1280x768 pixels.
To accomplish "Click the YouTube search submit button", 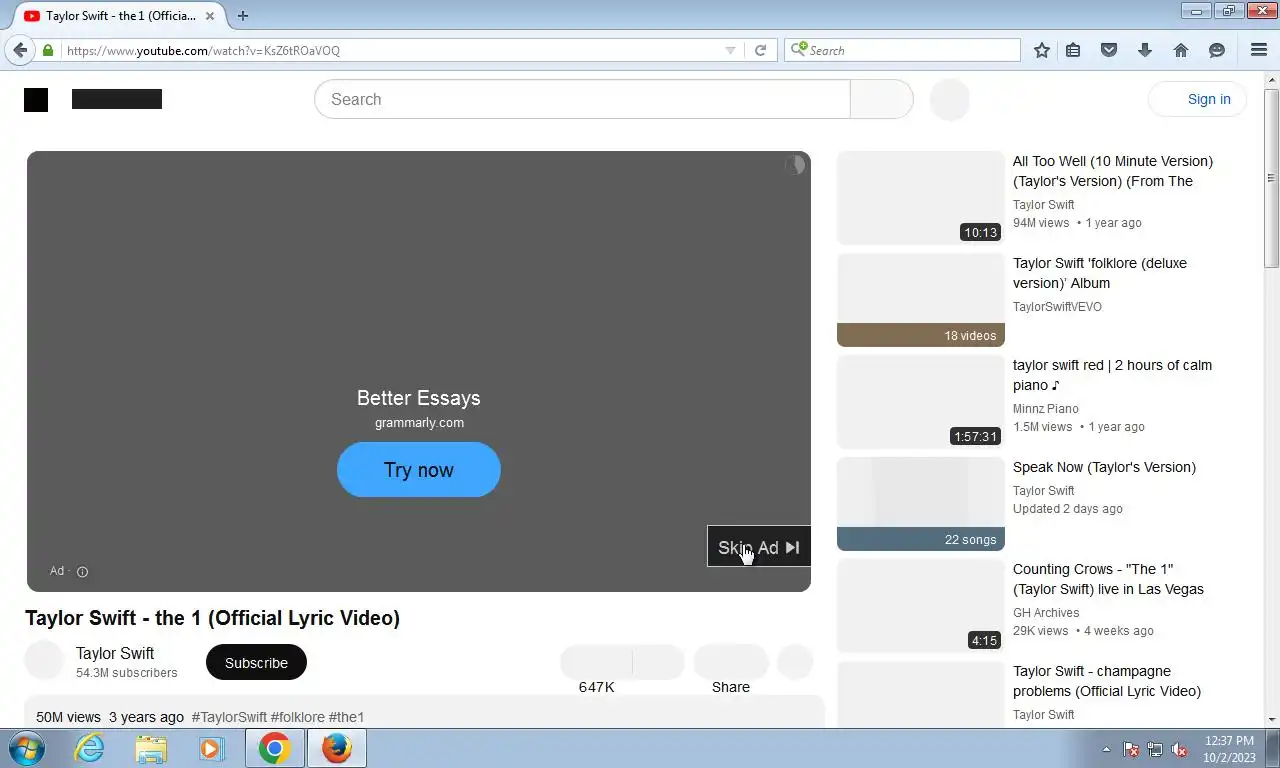I will (881, 99).
